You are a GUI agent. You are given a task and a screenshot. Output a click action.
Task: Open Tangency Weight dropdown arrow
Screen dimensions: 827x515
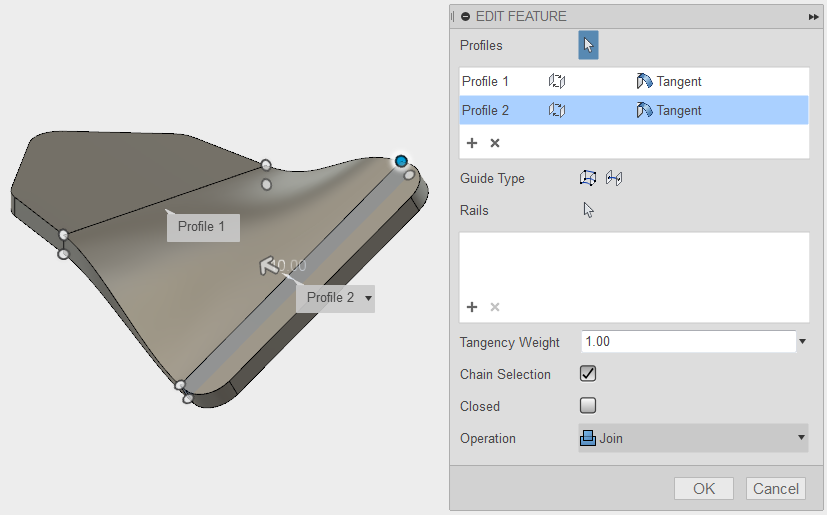(x=802, y=341)
